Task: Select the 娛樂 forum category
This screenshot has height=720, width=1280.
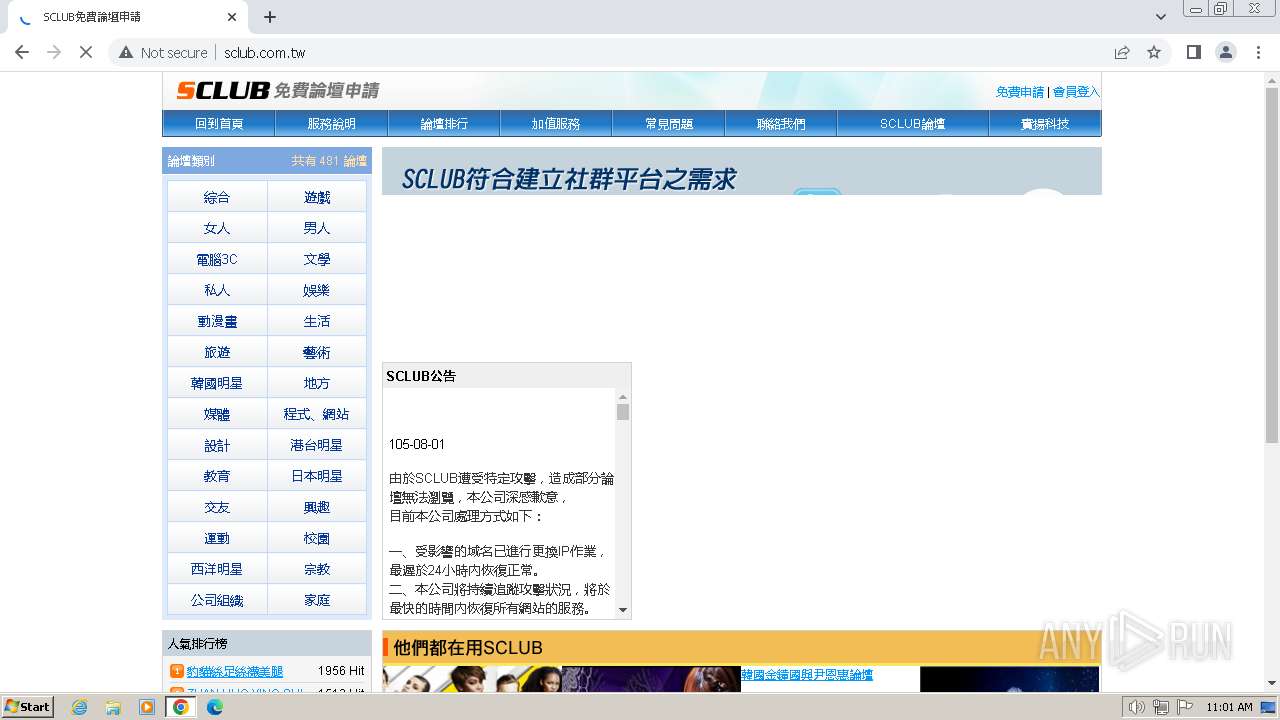Action: pyautogui.click(x=317, y=291)
